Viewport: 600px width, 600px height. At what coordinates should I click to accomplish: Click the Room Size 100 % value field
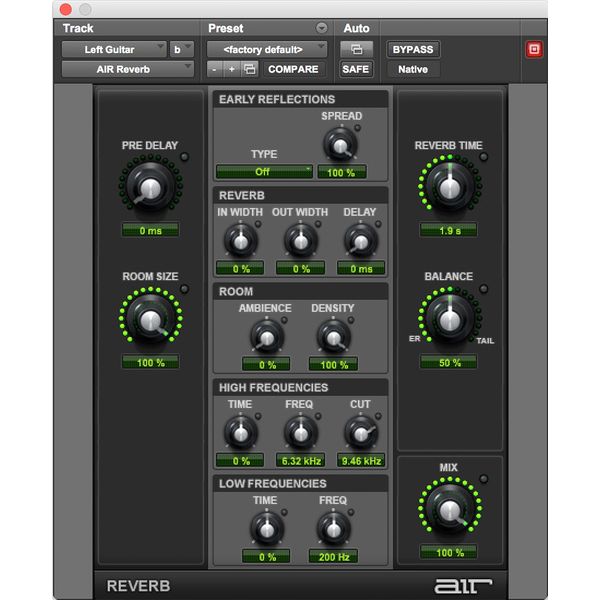(150, 362)
